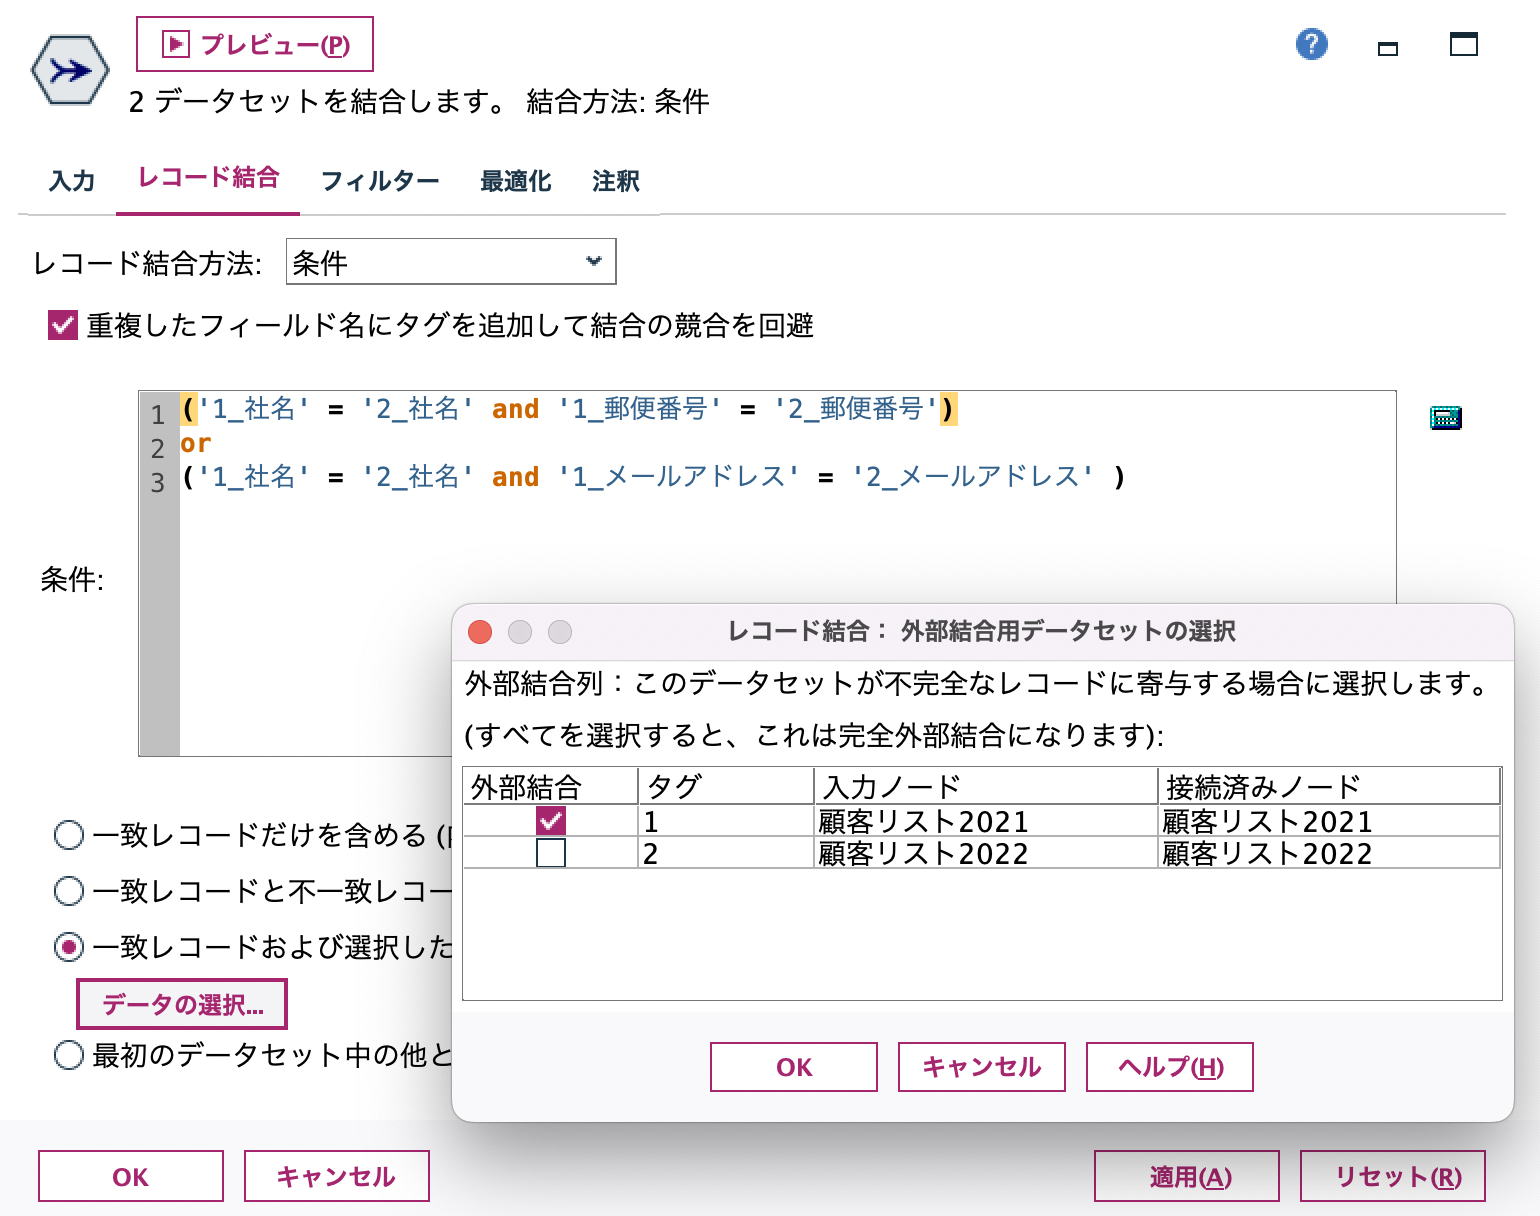
Task: Open help via the blue question mark icon
Action: [1311, 44]
